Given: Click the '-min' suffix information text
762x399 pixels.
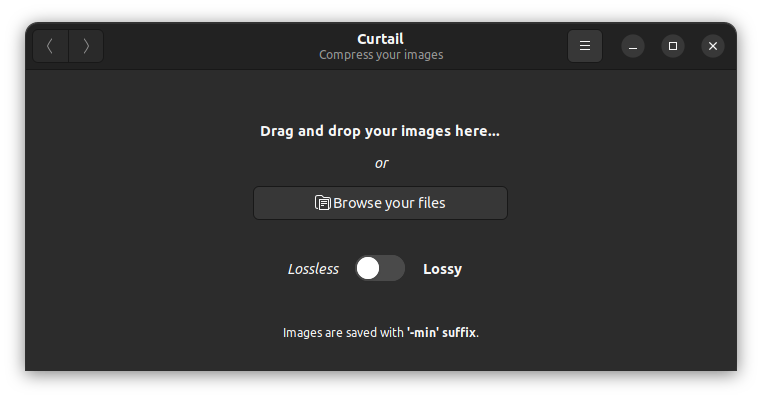Looking at the screenshot, I should coord(381,332).
